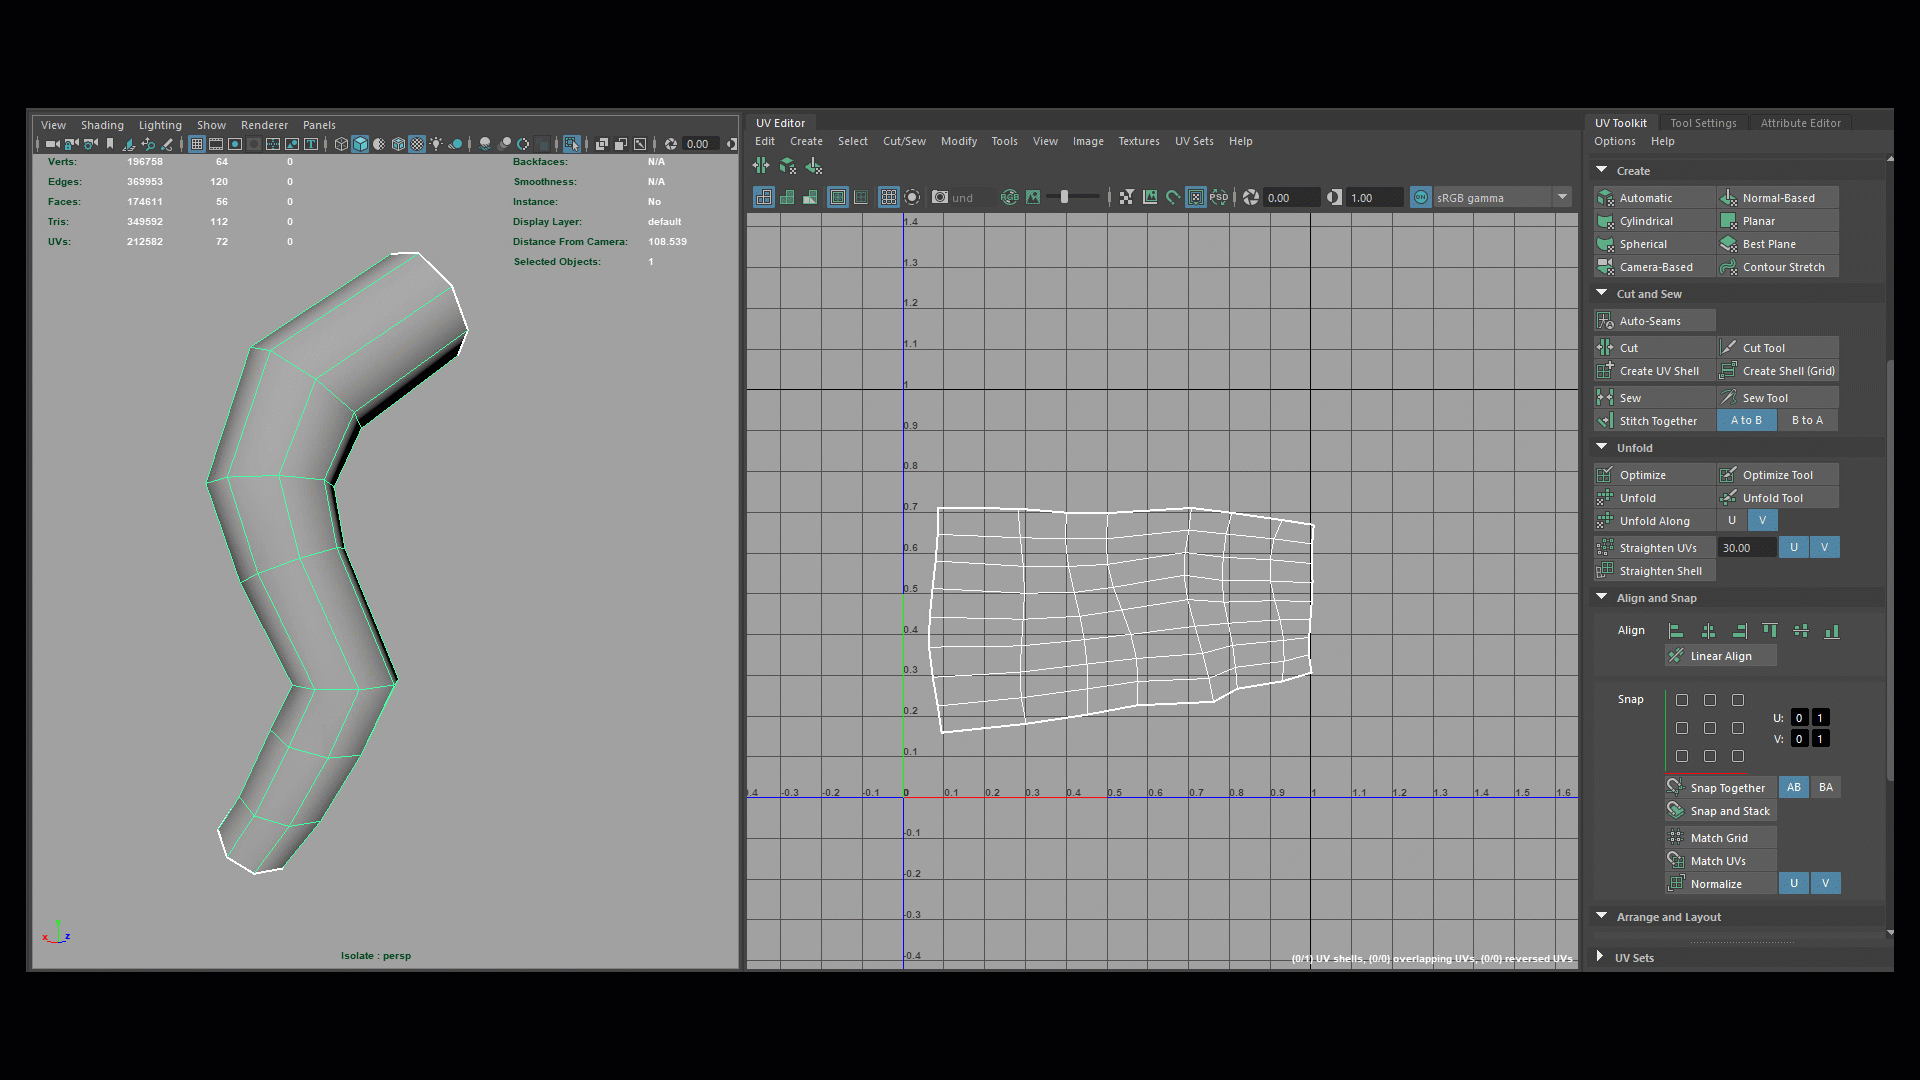Toggle shaded display cube icon in viewport toolbar
Image resolution: width=1920 pixels, height=1080 pixels.
pos(358,144)
